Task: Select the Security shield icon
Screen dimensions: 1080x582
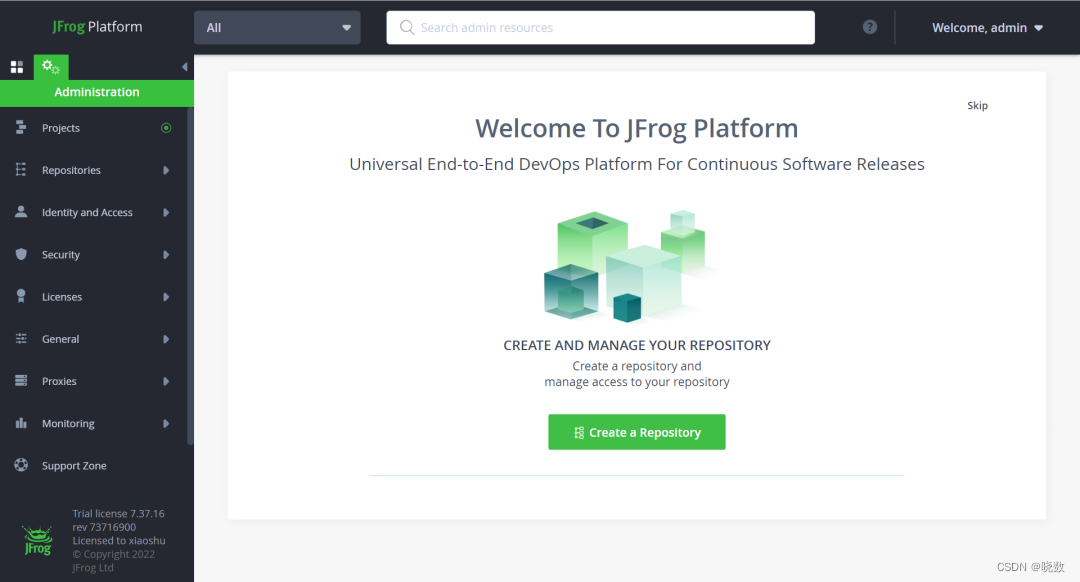Action: coord(22,254)
